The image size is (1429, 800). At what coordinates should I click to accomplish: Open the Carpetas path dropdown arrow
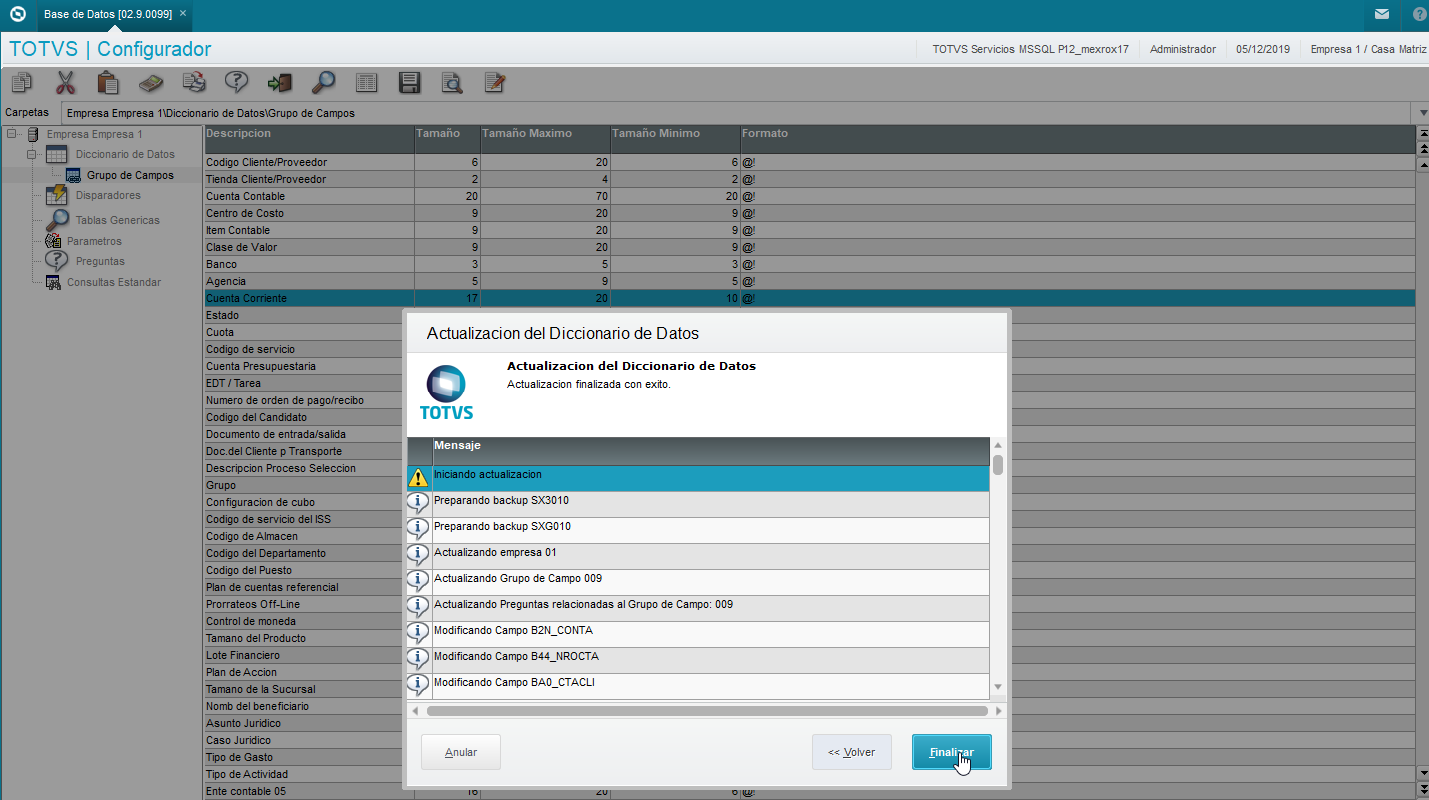1423,112
